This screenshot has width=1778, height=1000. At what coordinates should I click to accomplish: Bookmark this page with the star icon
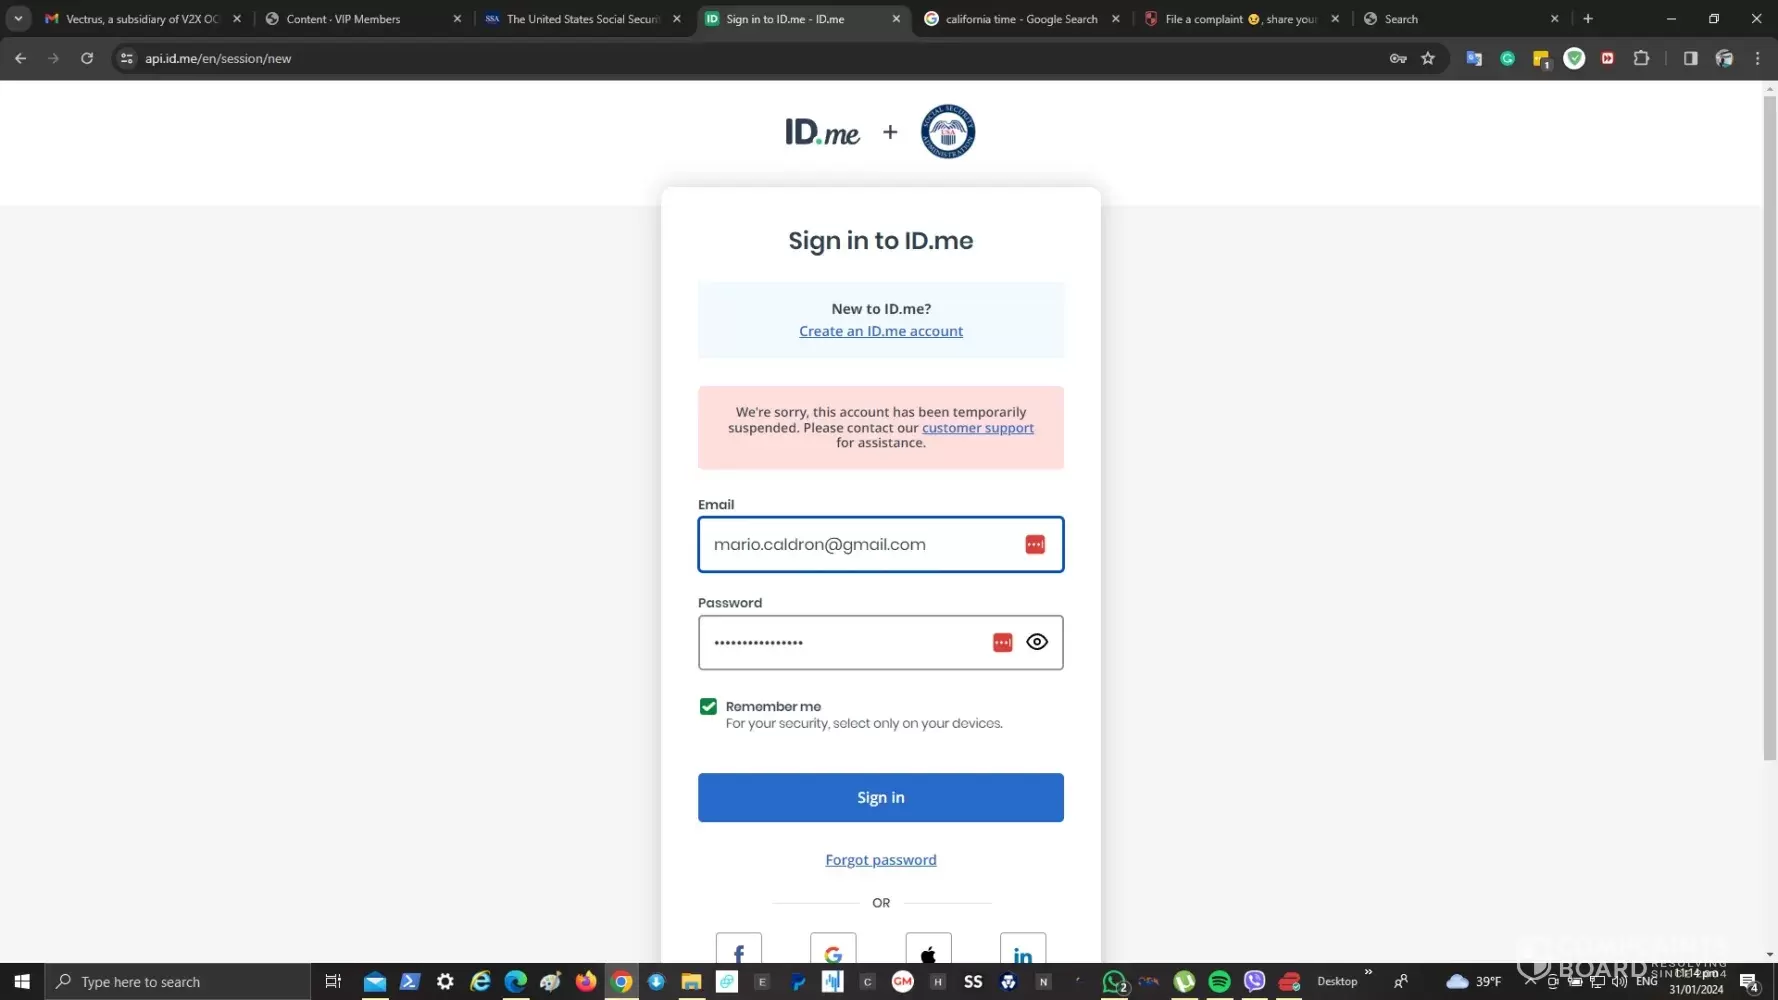[1428, 58]
